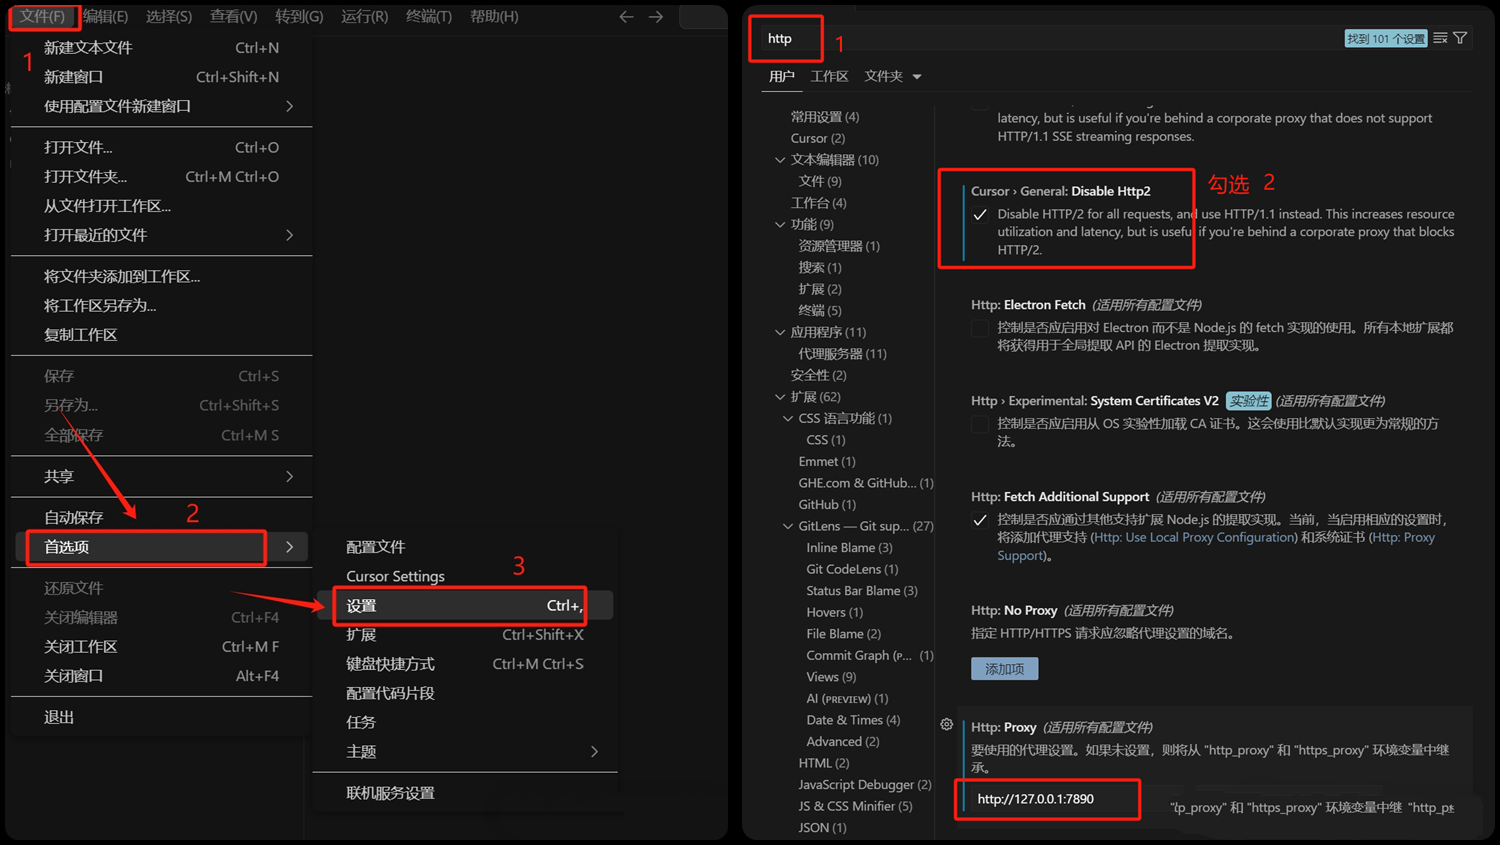Click the clear settings search list icon
The width and height of the screenshot is (1500, 845).
(1440, 38)
